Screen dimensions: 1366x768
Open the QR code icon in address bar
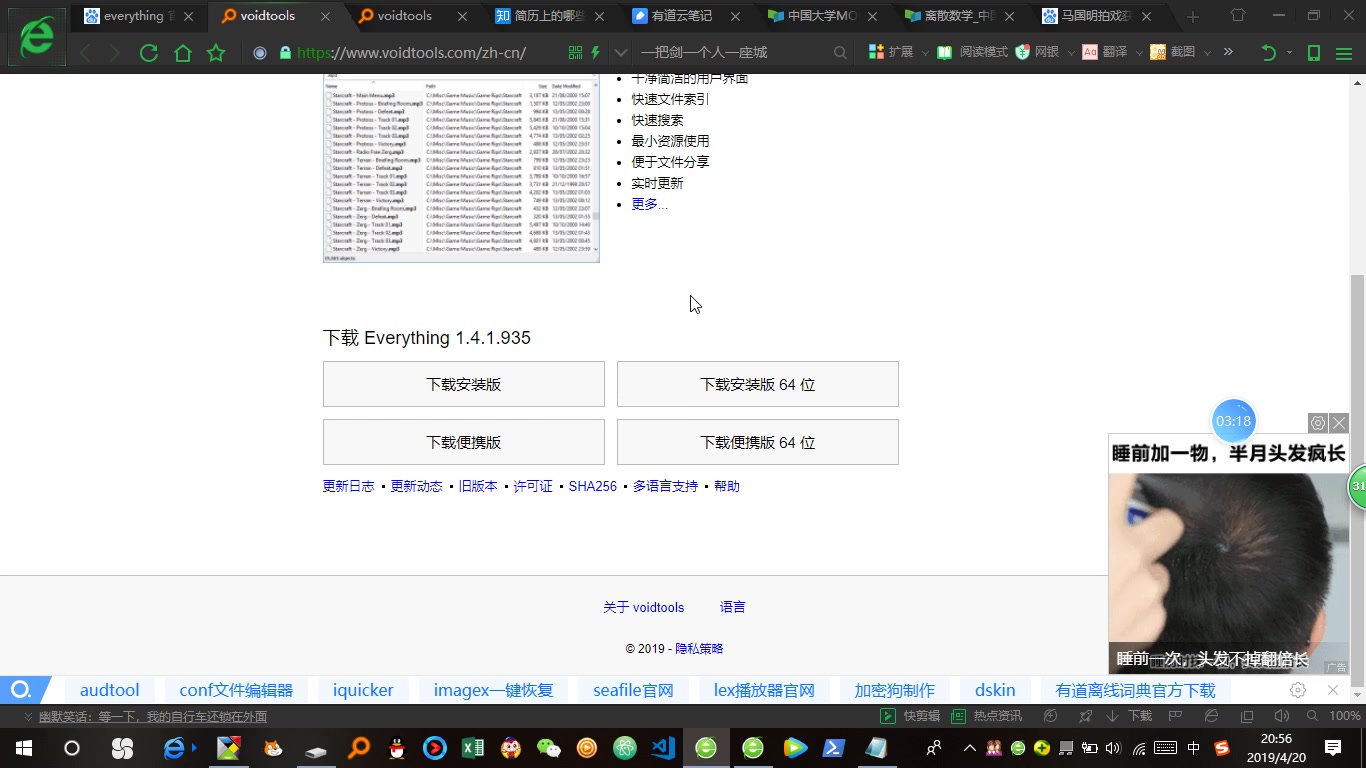(575, 53)
